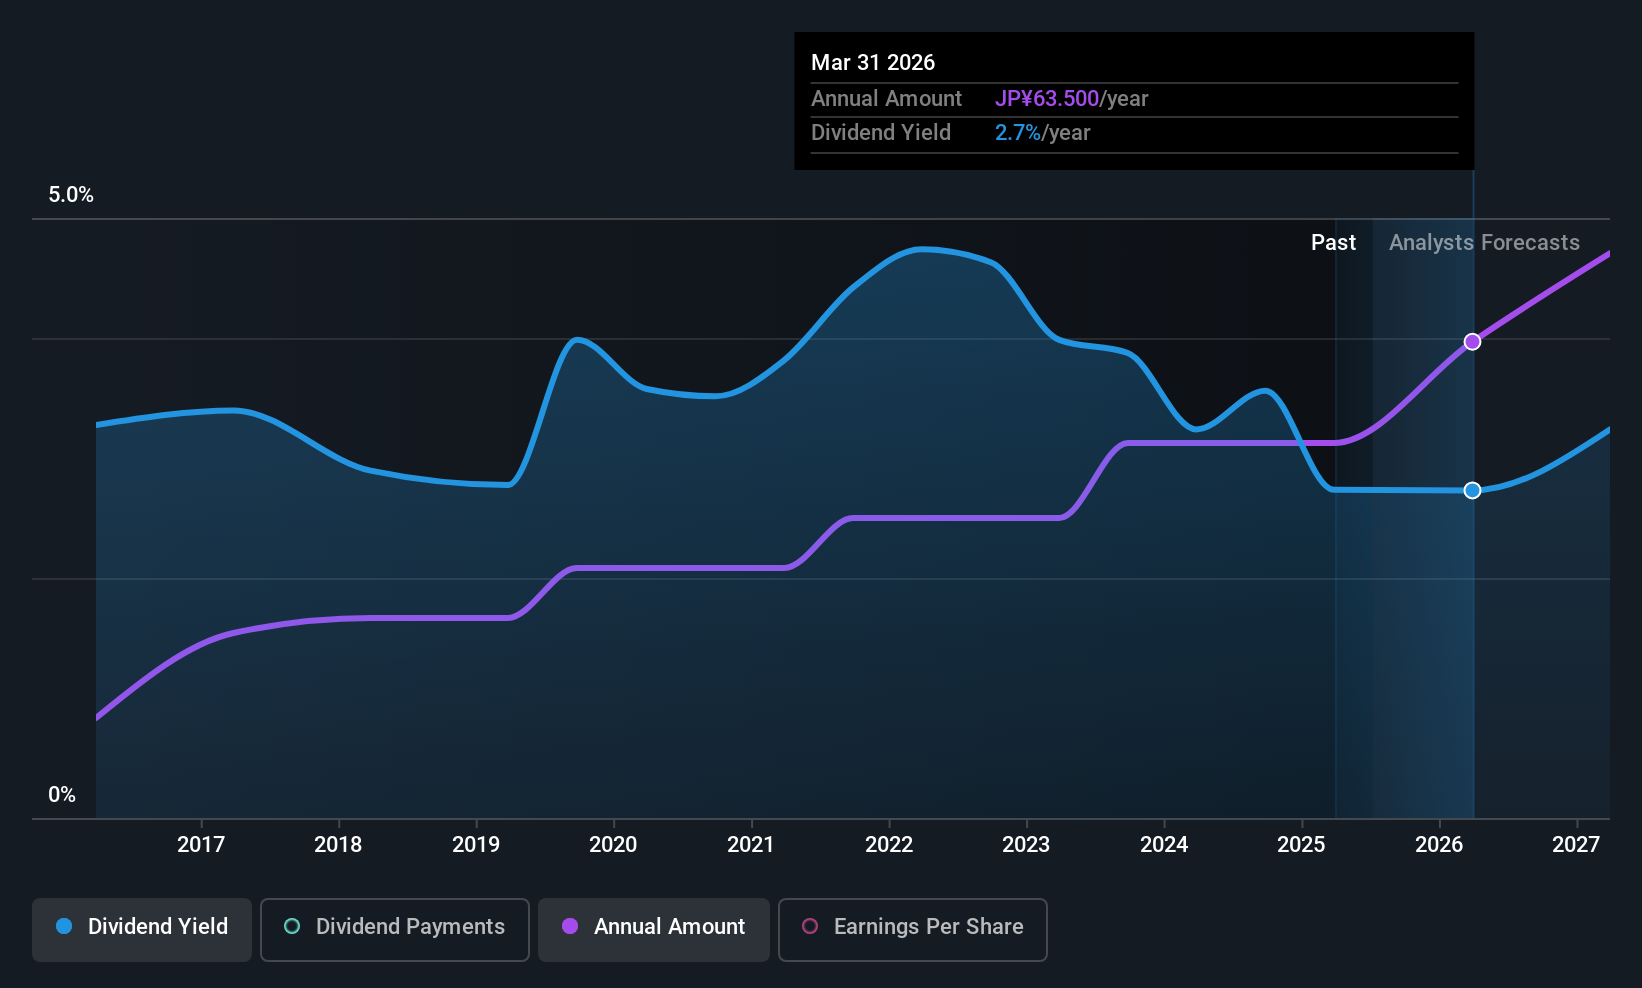This screenshot has width=1642, height=988.
Task: Click the 2.7% dividend yield value
Action: 1018,132
